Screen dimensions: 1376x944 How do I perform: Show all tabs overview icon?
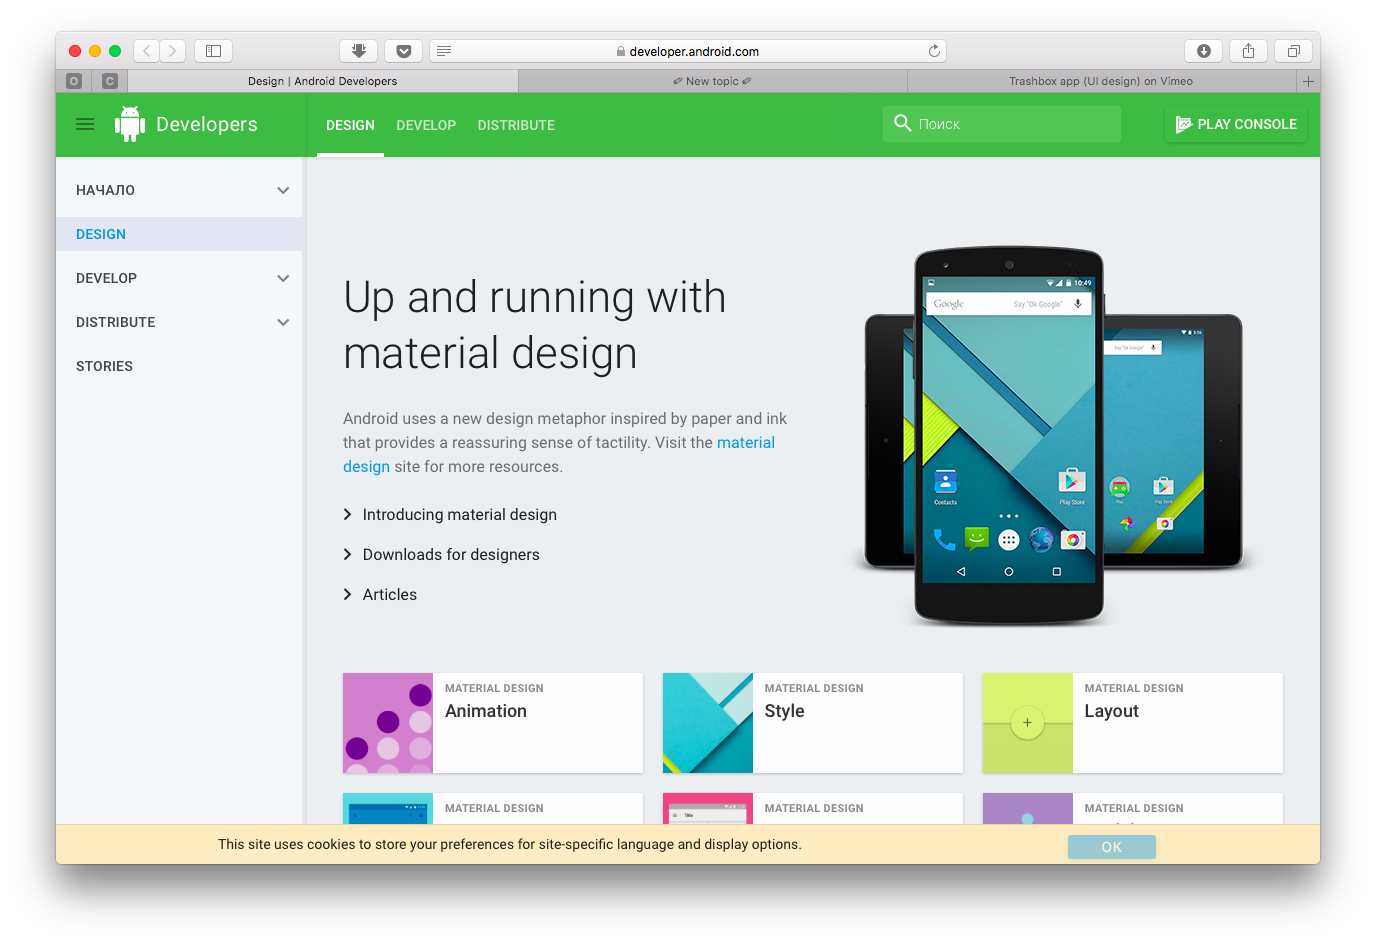coord(1293,50)
